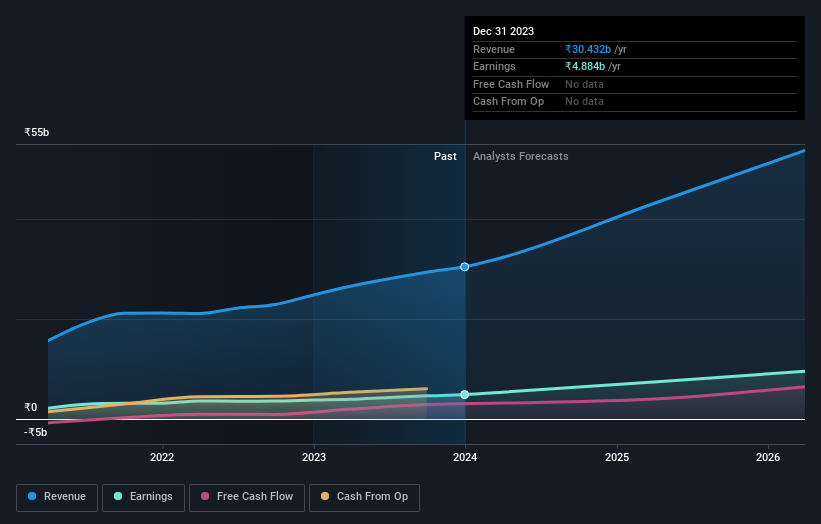Click the -₹5b y-axis label
The width and height of the screenshot is (821, 524).
pos(36,432)
